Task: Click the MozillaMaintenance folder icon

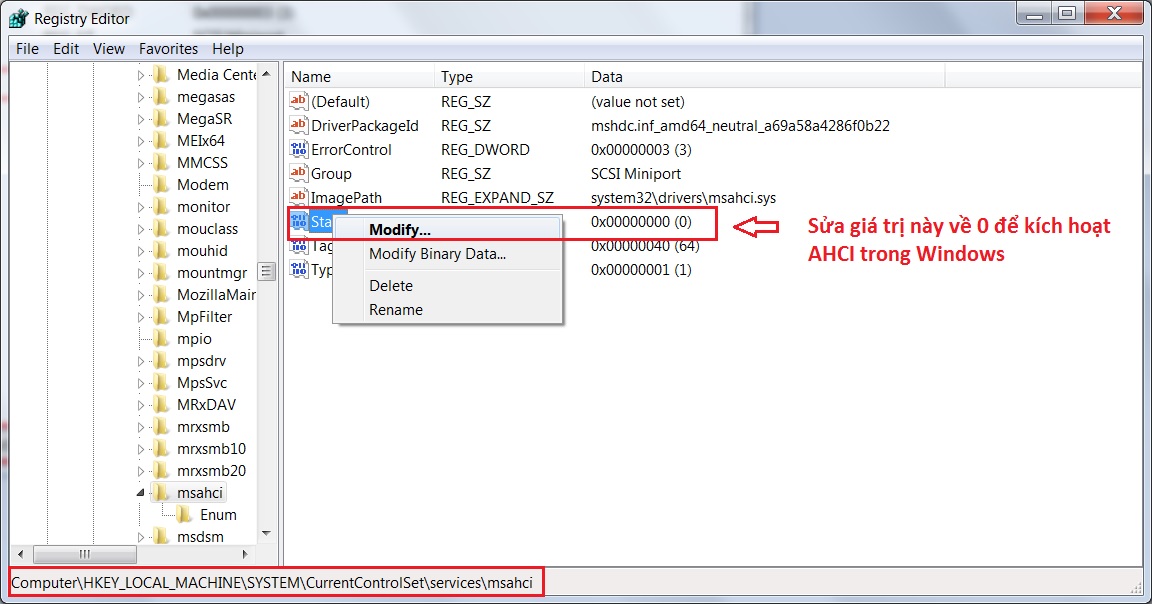Action: (x=161, y=295)
